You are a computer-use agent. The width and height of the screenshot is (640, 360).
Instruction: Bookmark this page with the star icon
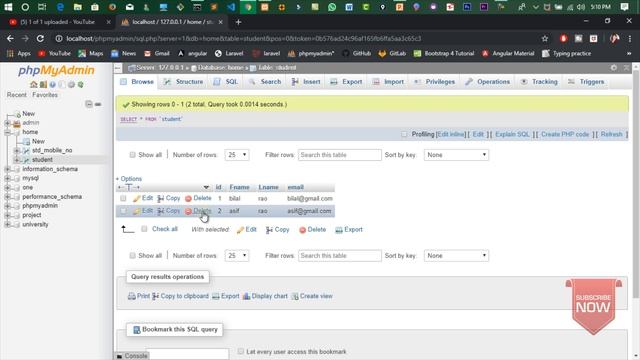544,38
